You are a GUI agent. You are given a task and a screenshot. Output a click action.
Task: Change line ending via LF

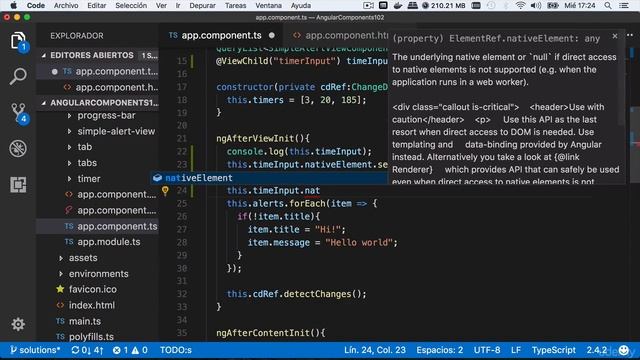[516, 350]
